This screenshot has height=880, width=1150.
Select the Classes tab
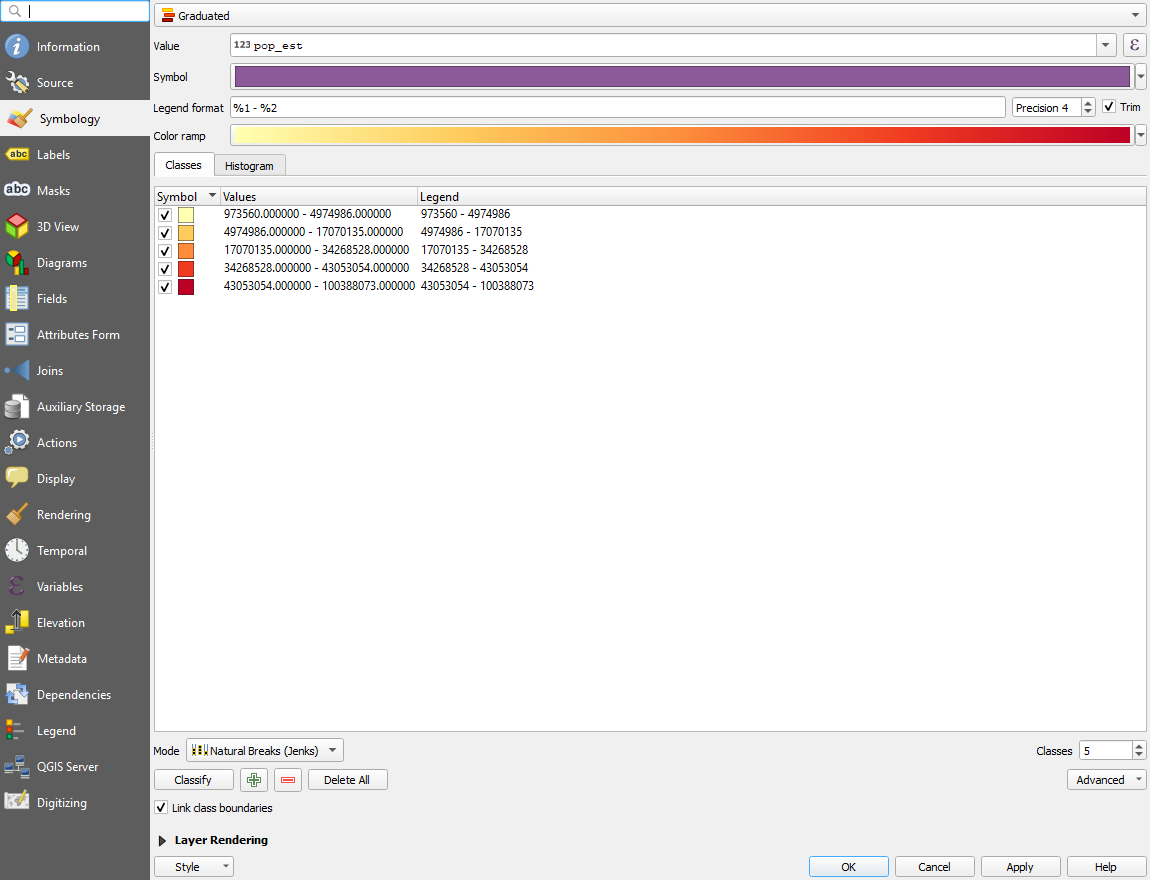(183, 165)
